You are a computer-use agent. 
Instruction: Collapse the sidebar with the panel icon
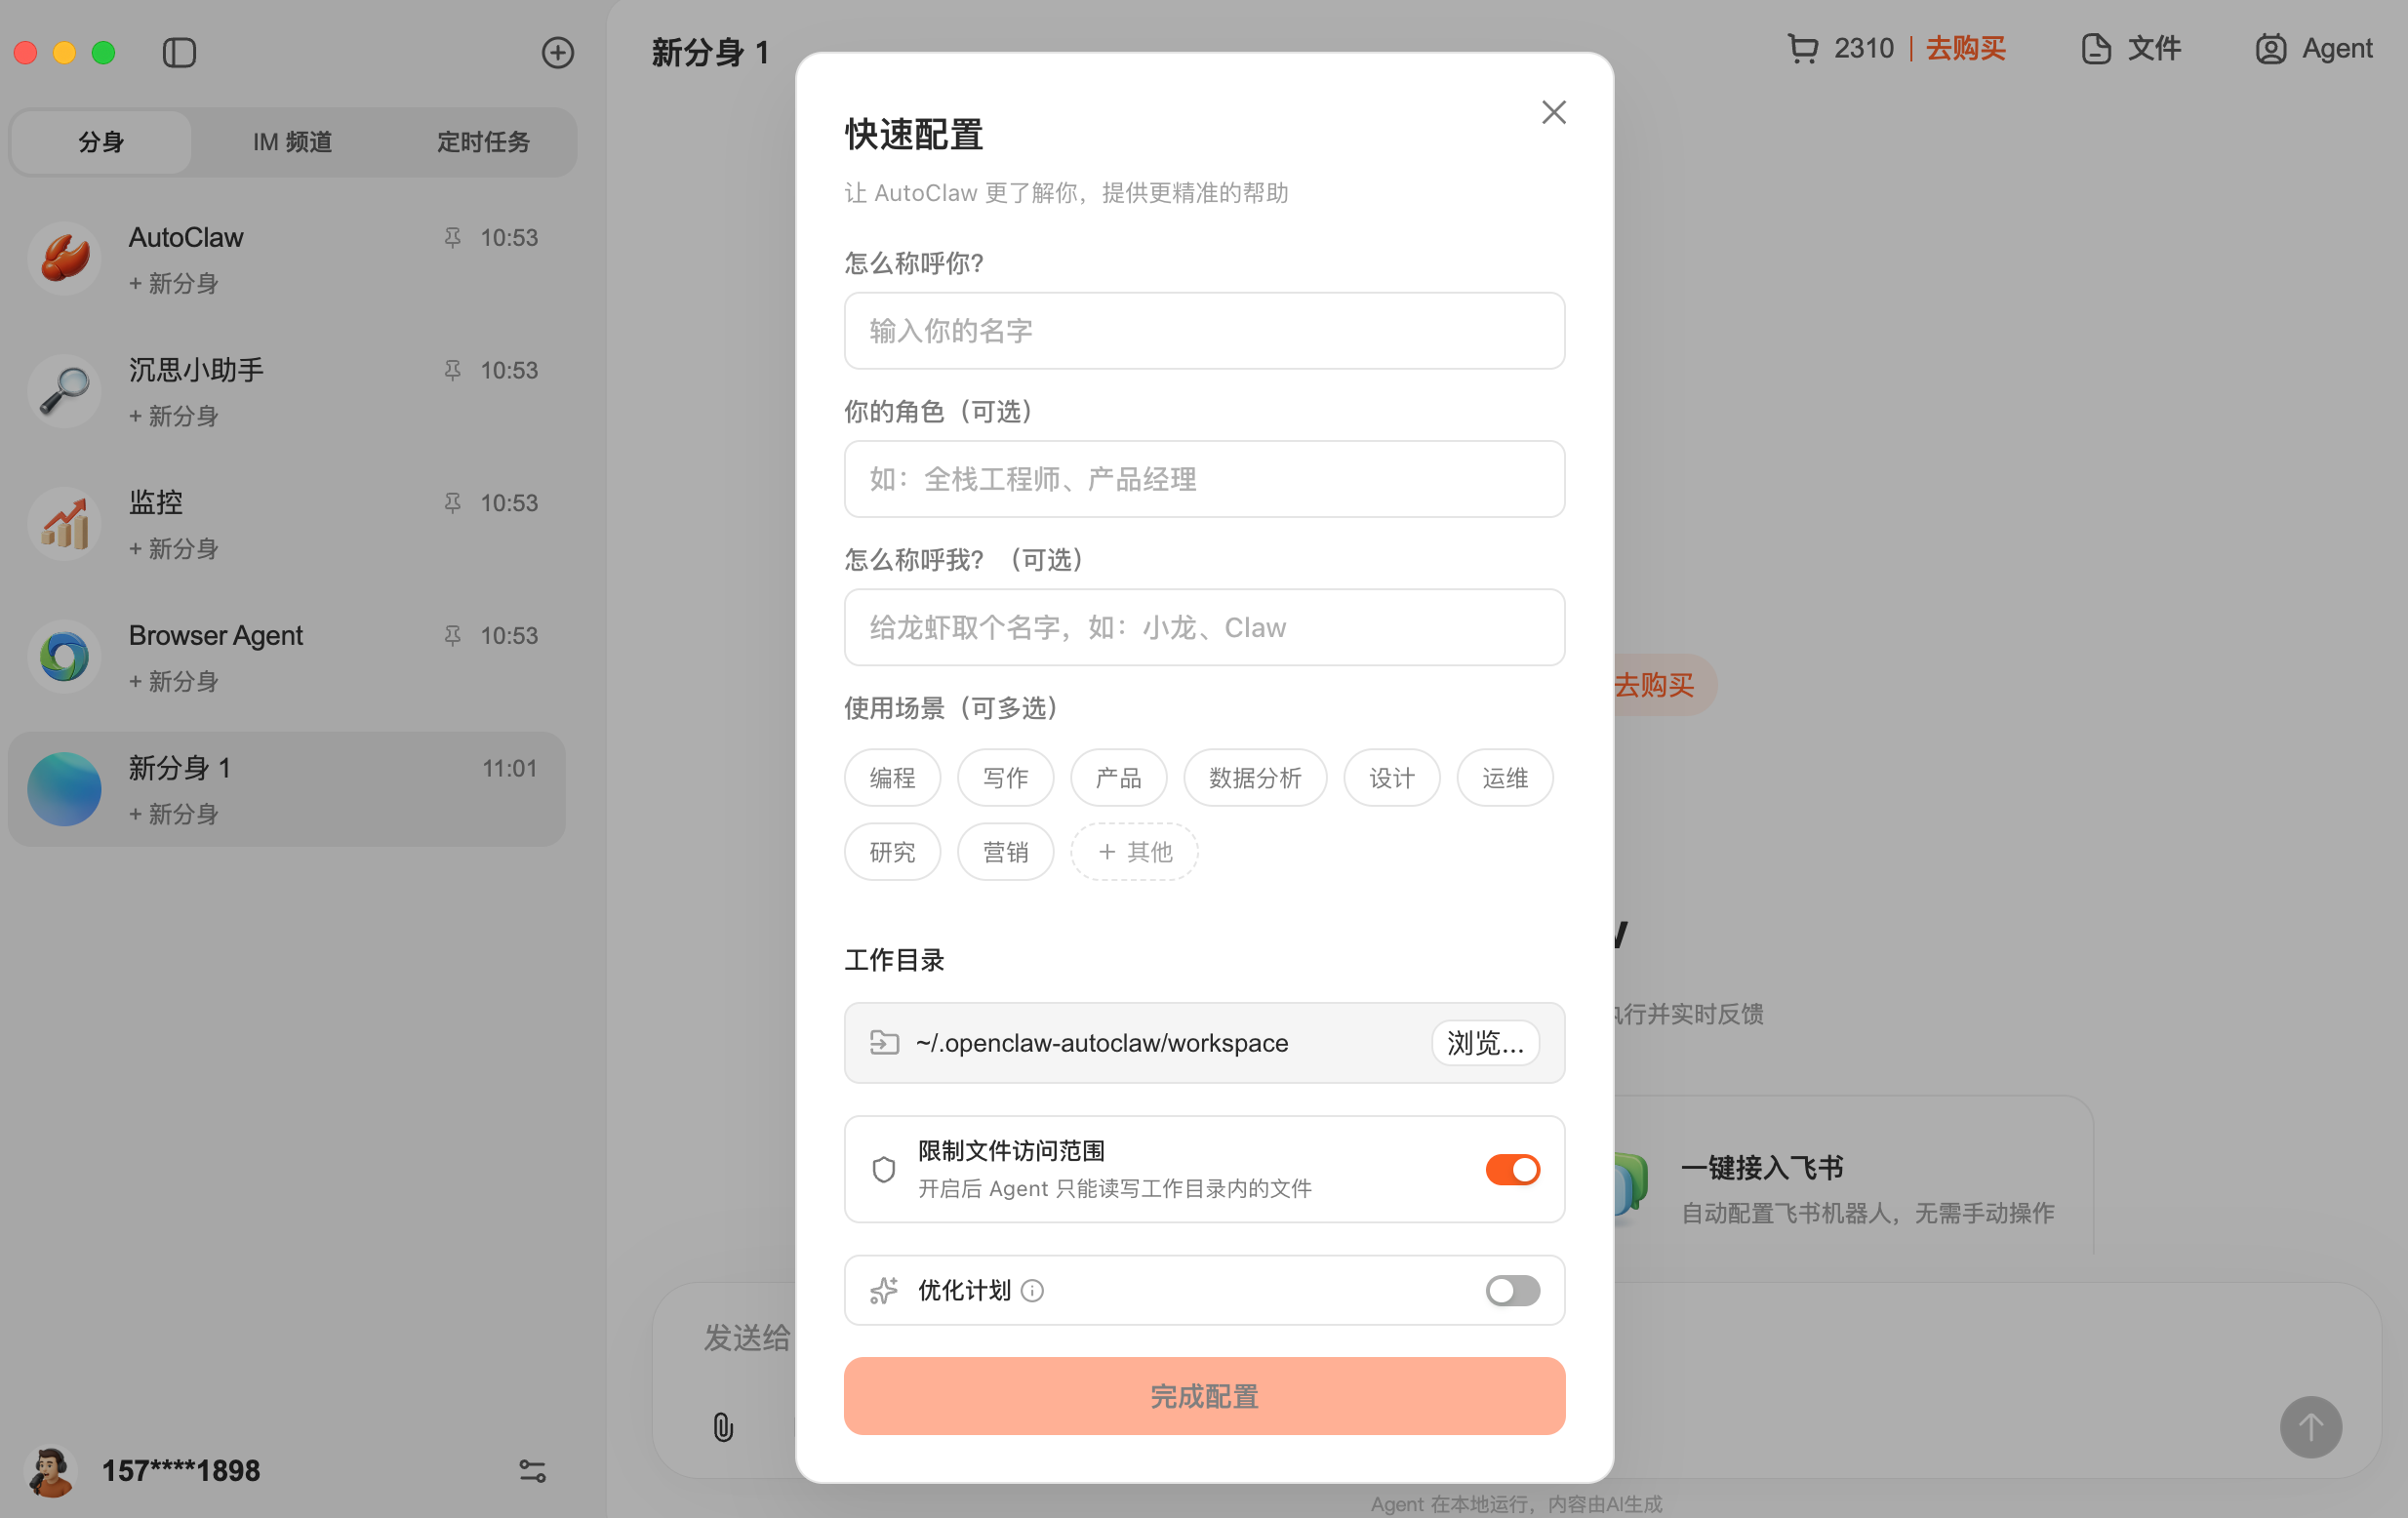[180, 53]
